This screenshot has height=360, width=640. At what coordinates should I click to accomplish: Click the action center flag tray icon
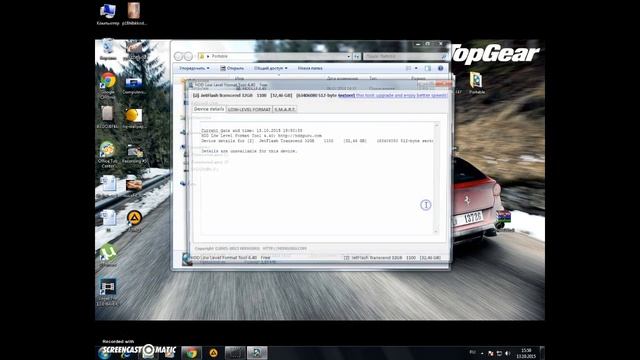click(x=491, y=353)
